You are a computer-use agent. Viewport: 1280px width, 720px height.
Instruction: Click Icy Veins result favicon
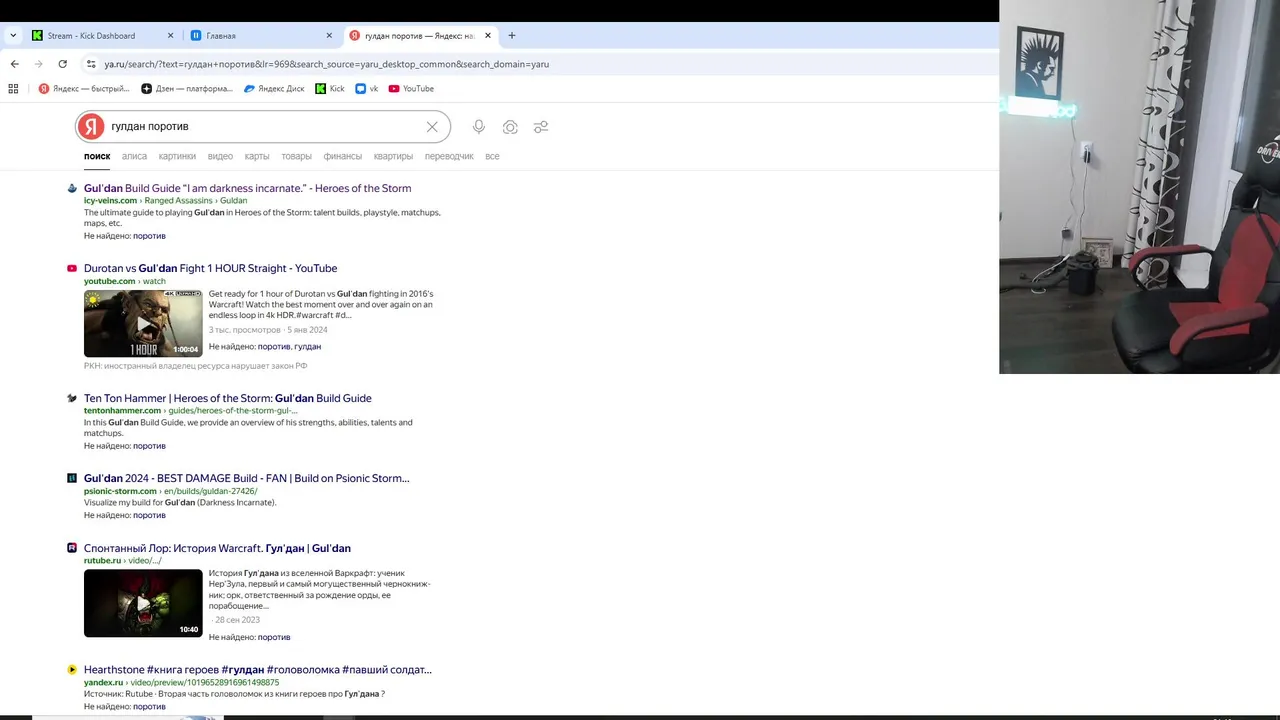(72, 188)
